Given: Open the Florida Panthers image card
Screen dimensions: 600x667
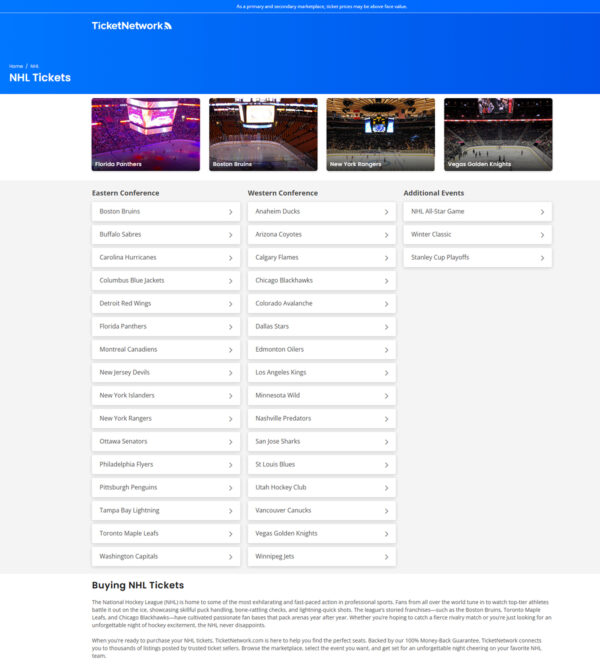Looking at the screenshot, I should tap(146, 134).
